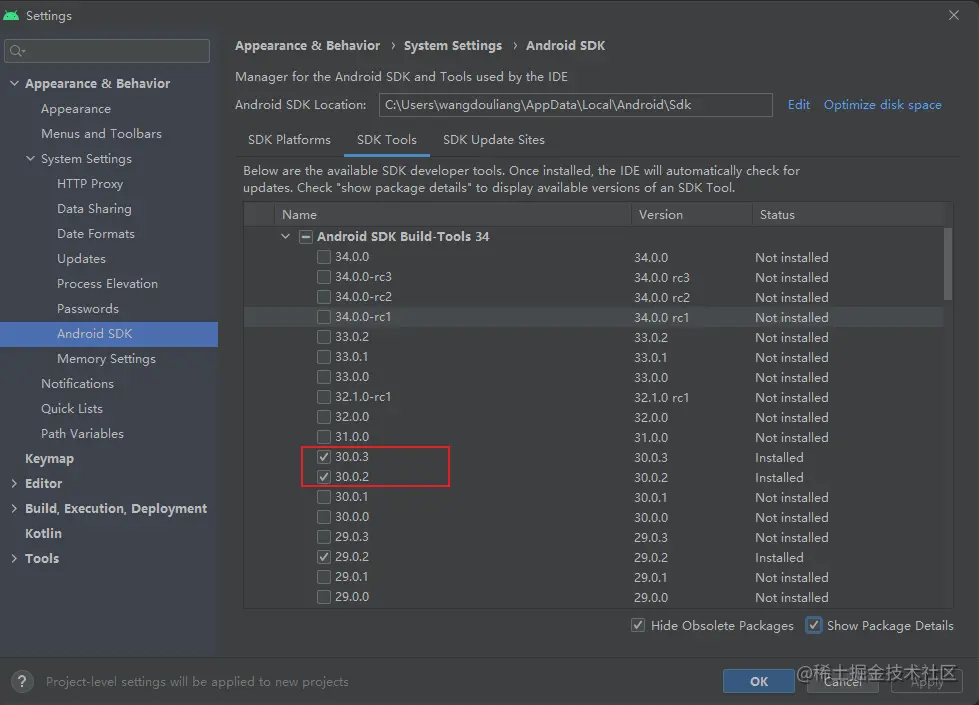Click version cell 32.1.0 rc1
979x705 pixels.
tap(661, 397)
